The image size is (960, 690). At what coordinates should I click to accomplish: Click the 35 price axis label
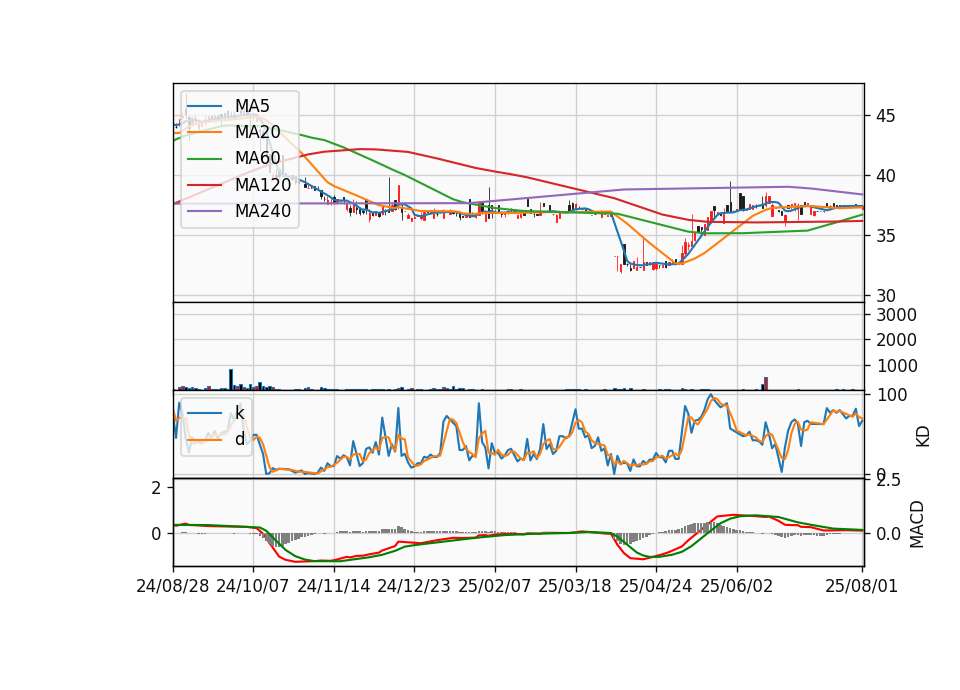pos(885,236)
